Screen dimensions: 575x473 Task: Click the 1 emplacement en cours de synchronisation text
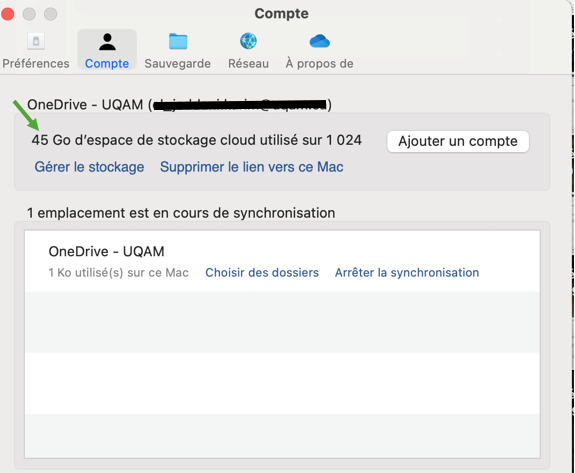pyautogui.click(x=181, y=213)
